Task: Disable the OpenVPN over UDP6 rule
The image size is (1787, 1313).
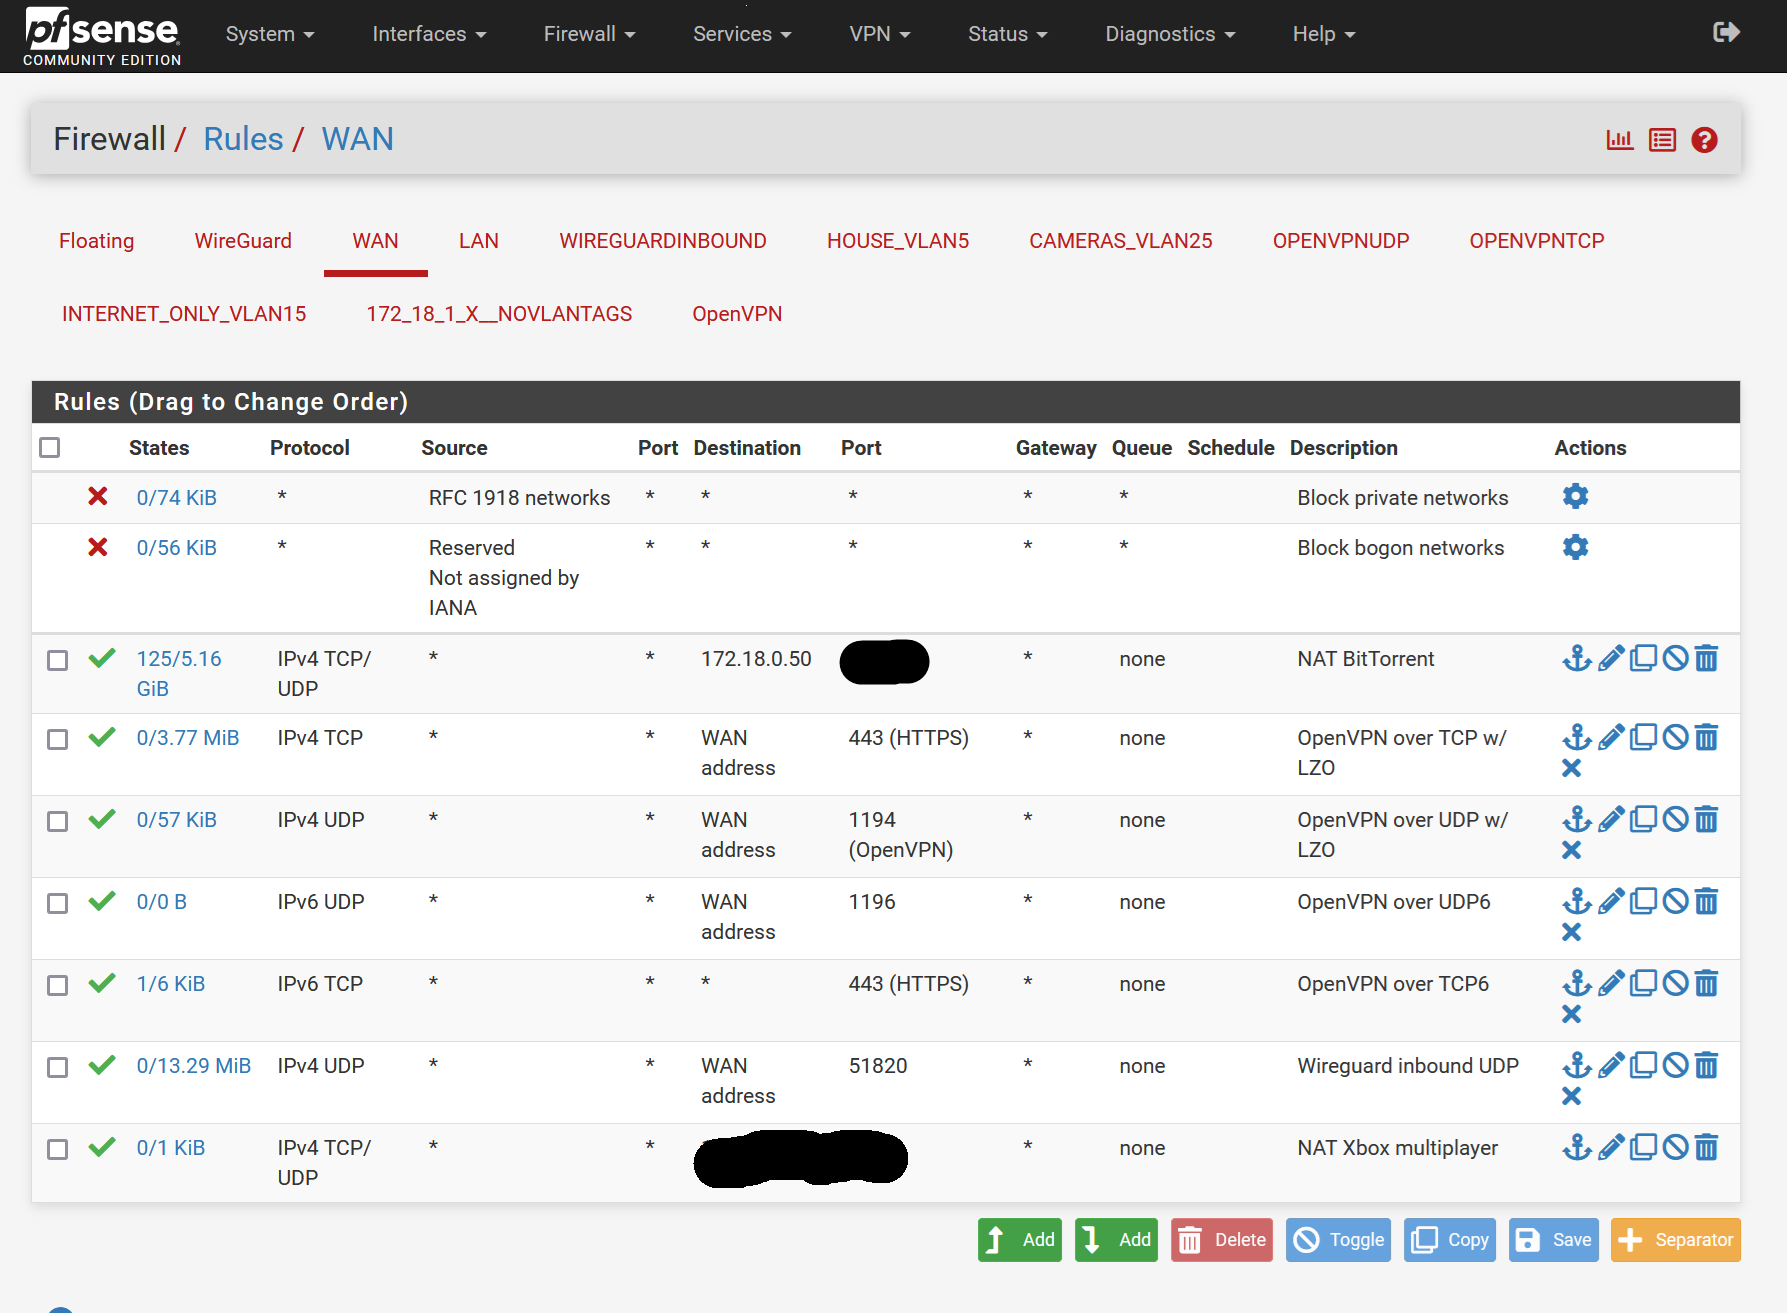Action: tap(1675, 901)
